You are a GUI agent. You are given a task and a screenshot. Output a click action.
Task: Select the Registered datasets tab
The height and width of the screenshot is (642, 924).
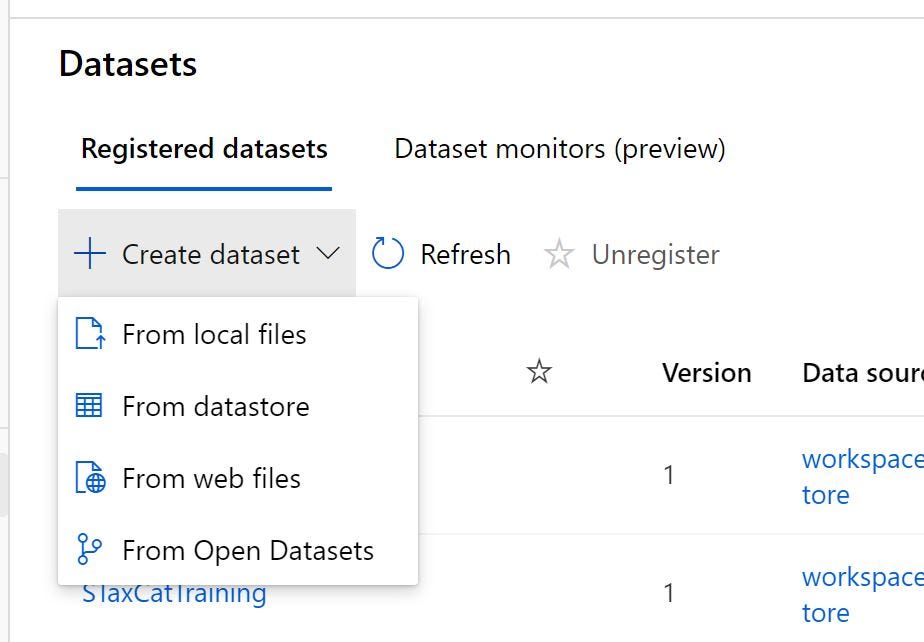click(203, 148)
